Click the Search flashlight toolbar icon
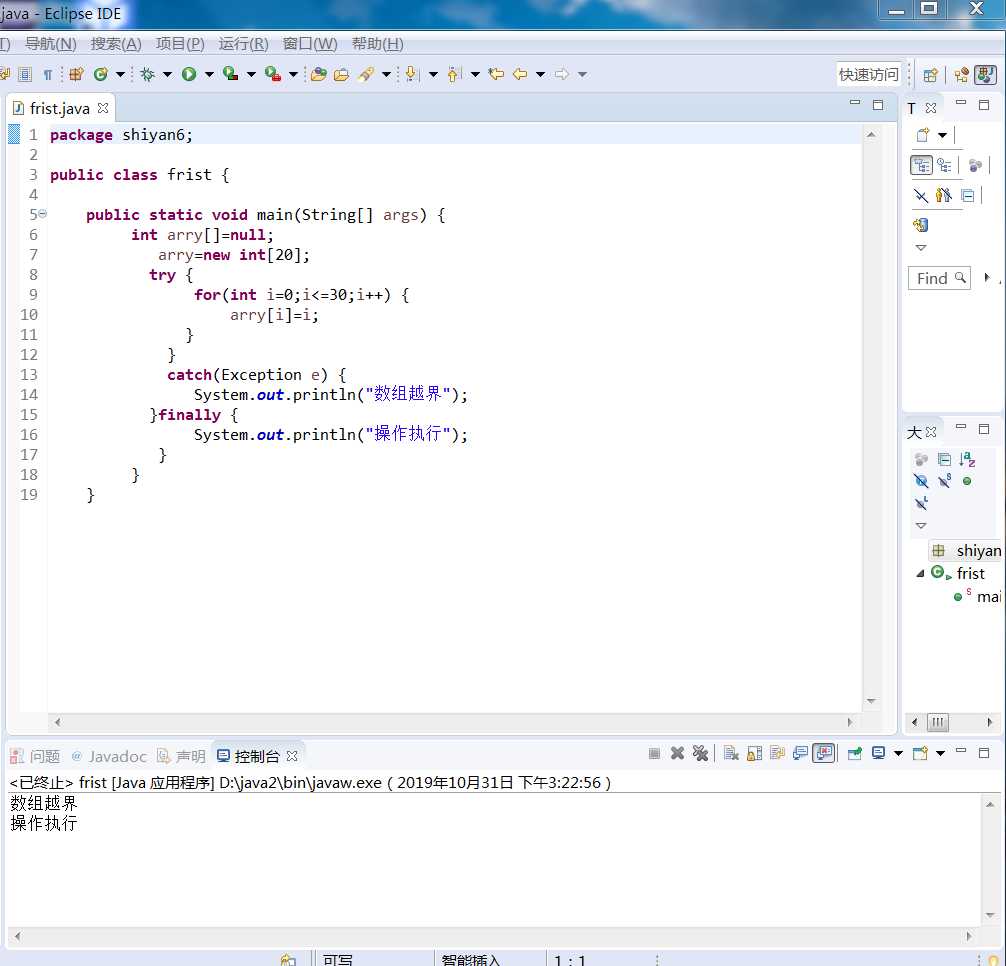The width and height of the screenshot is (1006, 966). pyautogui.click(x=366, y=74)
